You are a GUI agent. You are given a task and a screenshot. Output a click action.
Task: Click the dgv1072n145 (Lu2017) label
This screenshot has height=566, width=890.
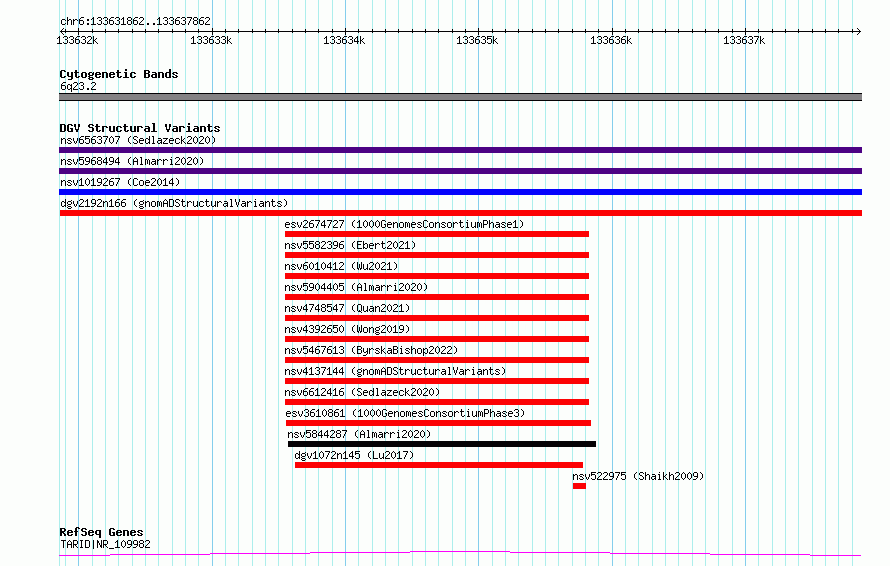[x=354, y=455]
